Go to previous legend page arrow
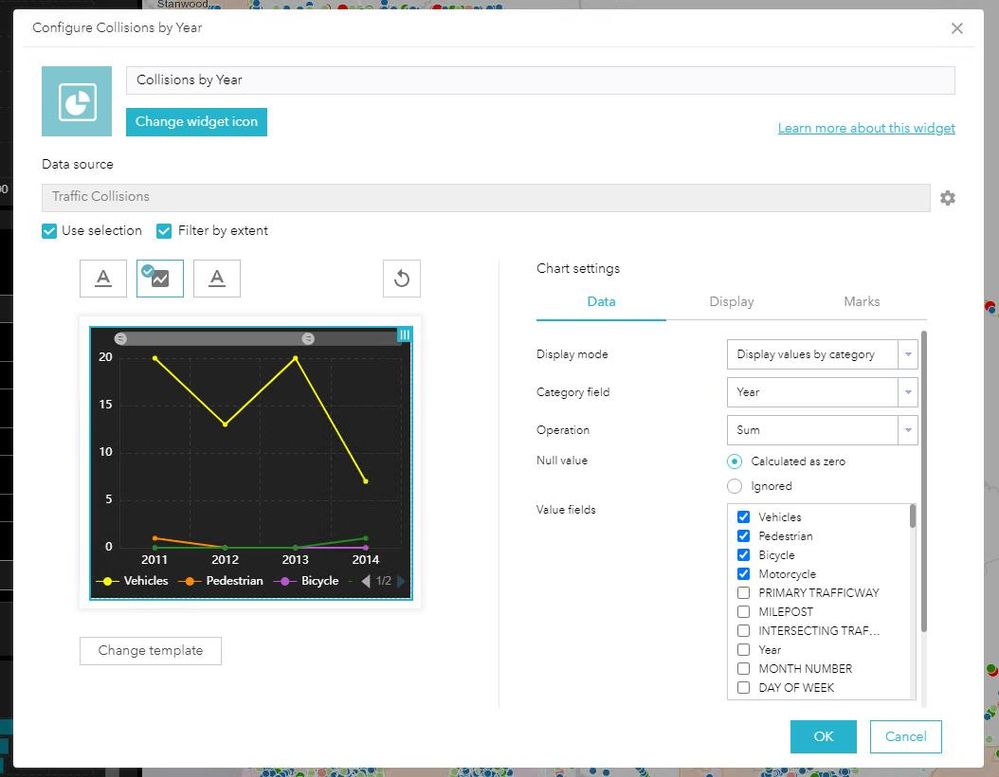999x777 pixels. [x=366, y=581]
